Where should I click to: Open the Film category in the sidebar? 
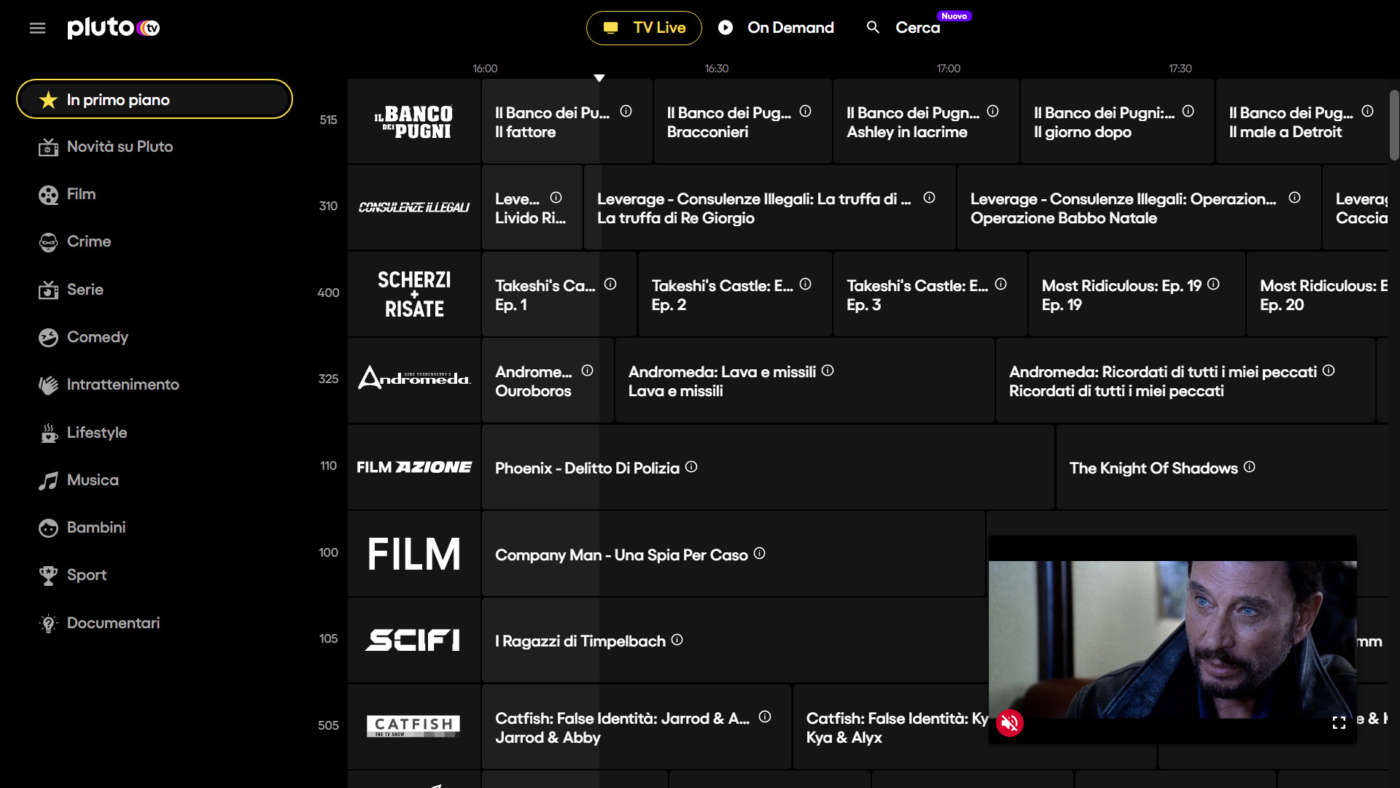click(x=83, y=194)
